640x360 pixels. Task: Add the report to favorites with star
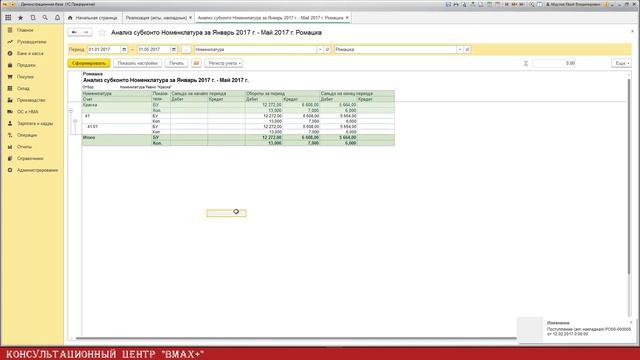tap(102, 33)
